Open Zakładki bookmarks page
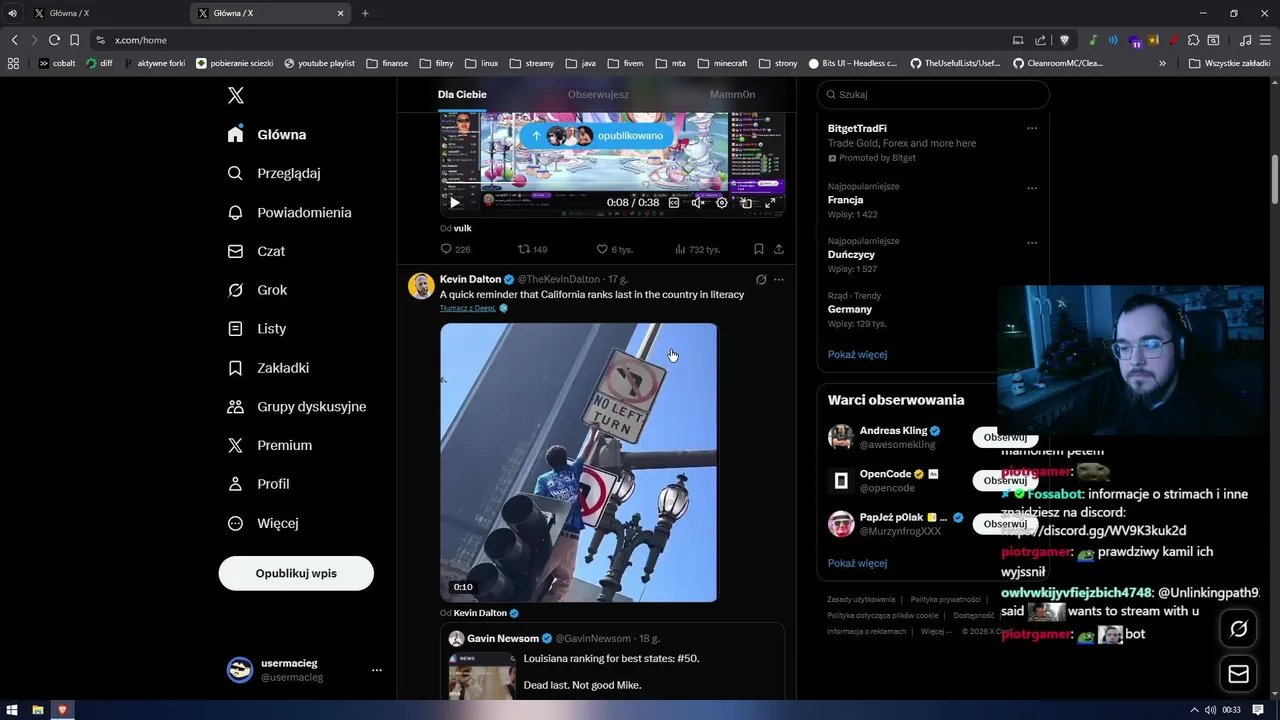This screenshot has height=720, width=1280. 269,368
